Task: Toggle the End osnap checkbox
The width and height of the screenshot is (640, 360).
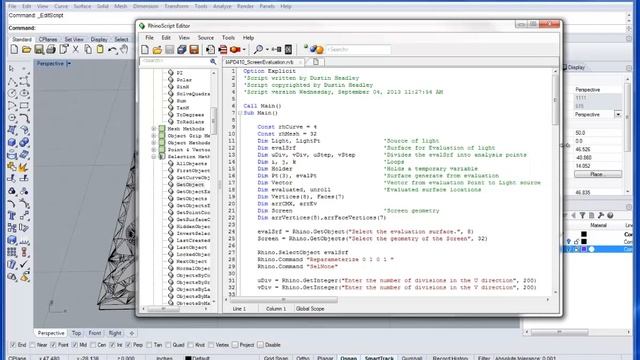Action: tap(13, 345)
